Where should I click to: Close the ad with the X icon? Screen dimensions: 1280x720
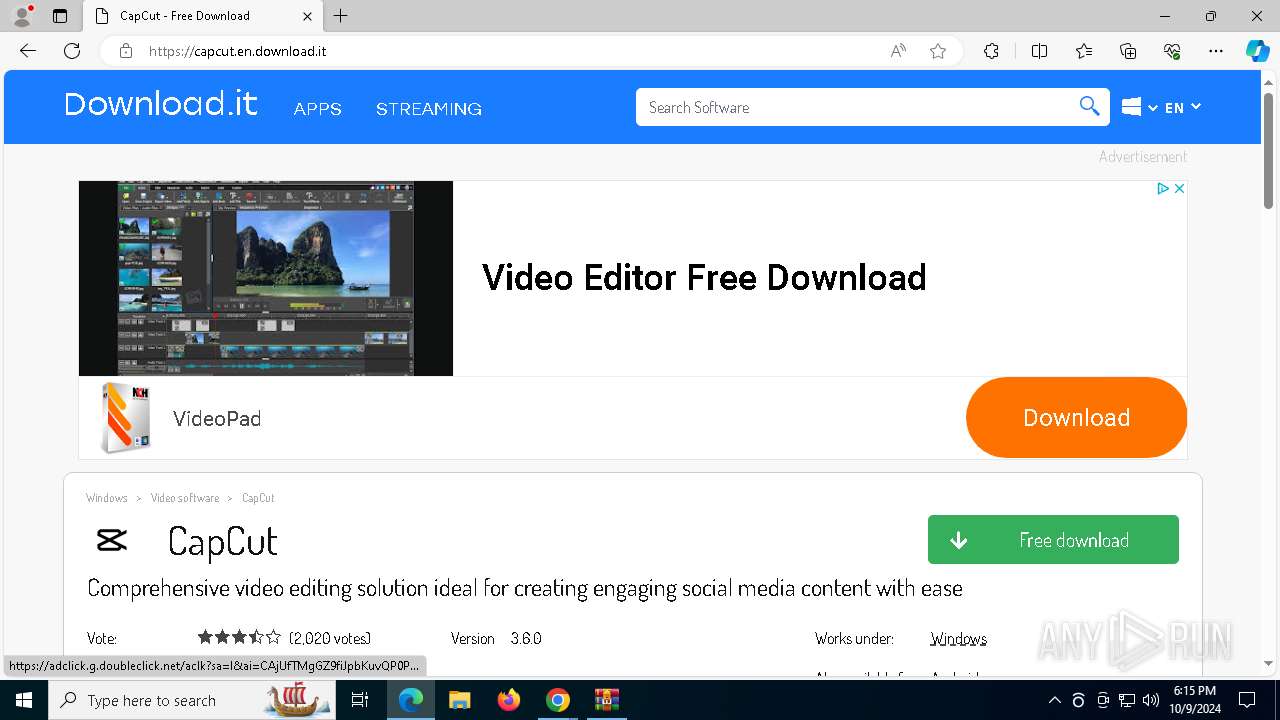1179,188
